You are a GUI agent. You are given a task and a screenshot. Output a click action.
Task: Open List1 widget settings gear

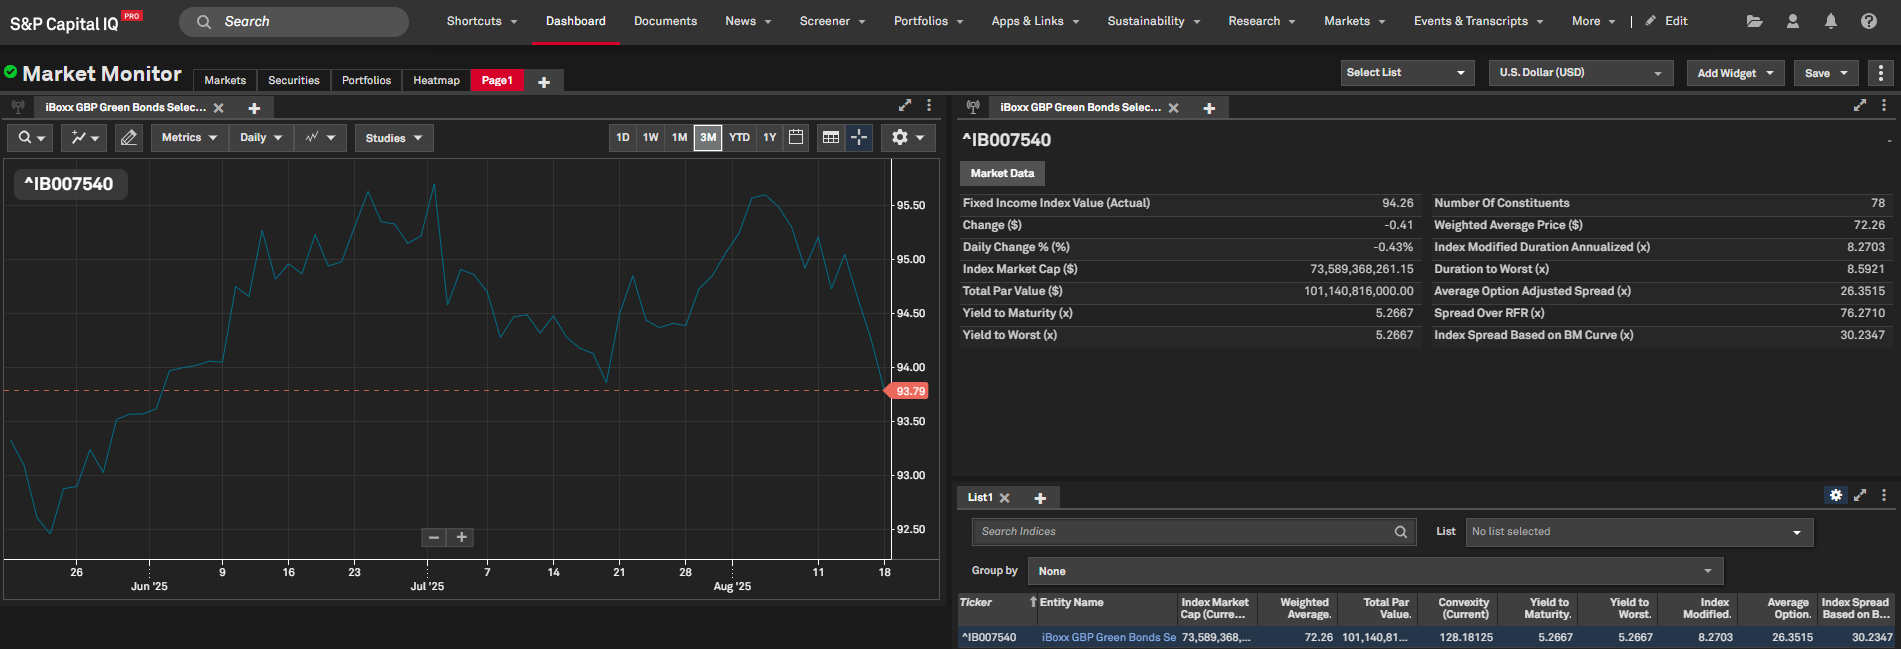[1835, 496]
